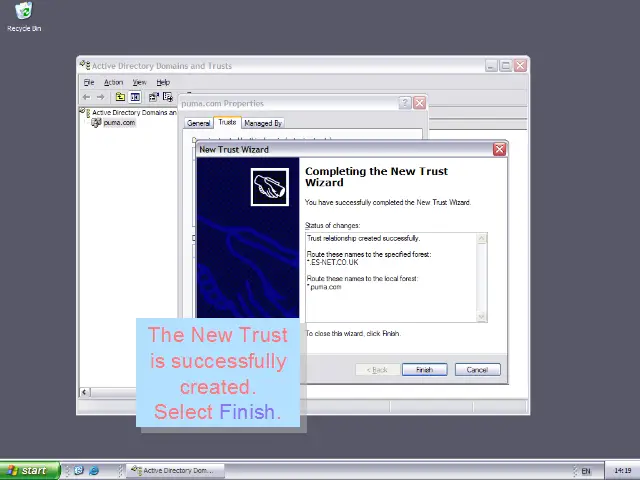Switch to the Managed By tab

coord(263,123)
